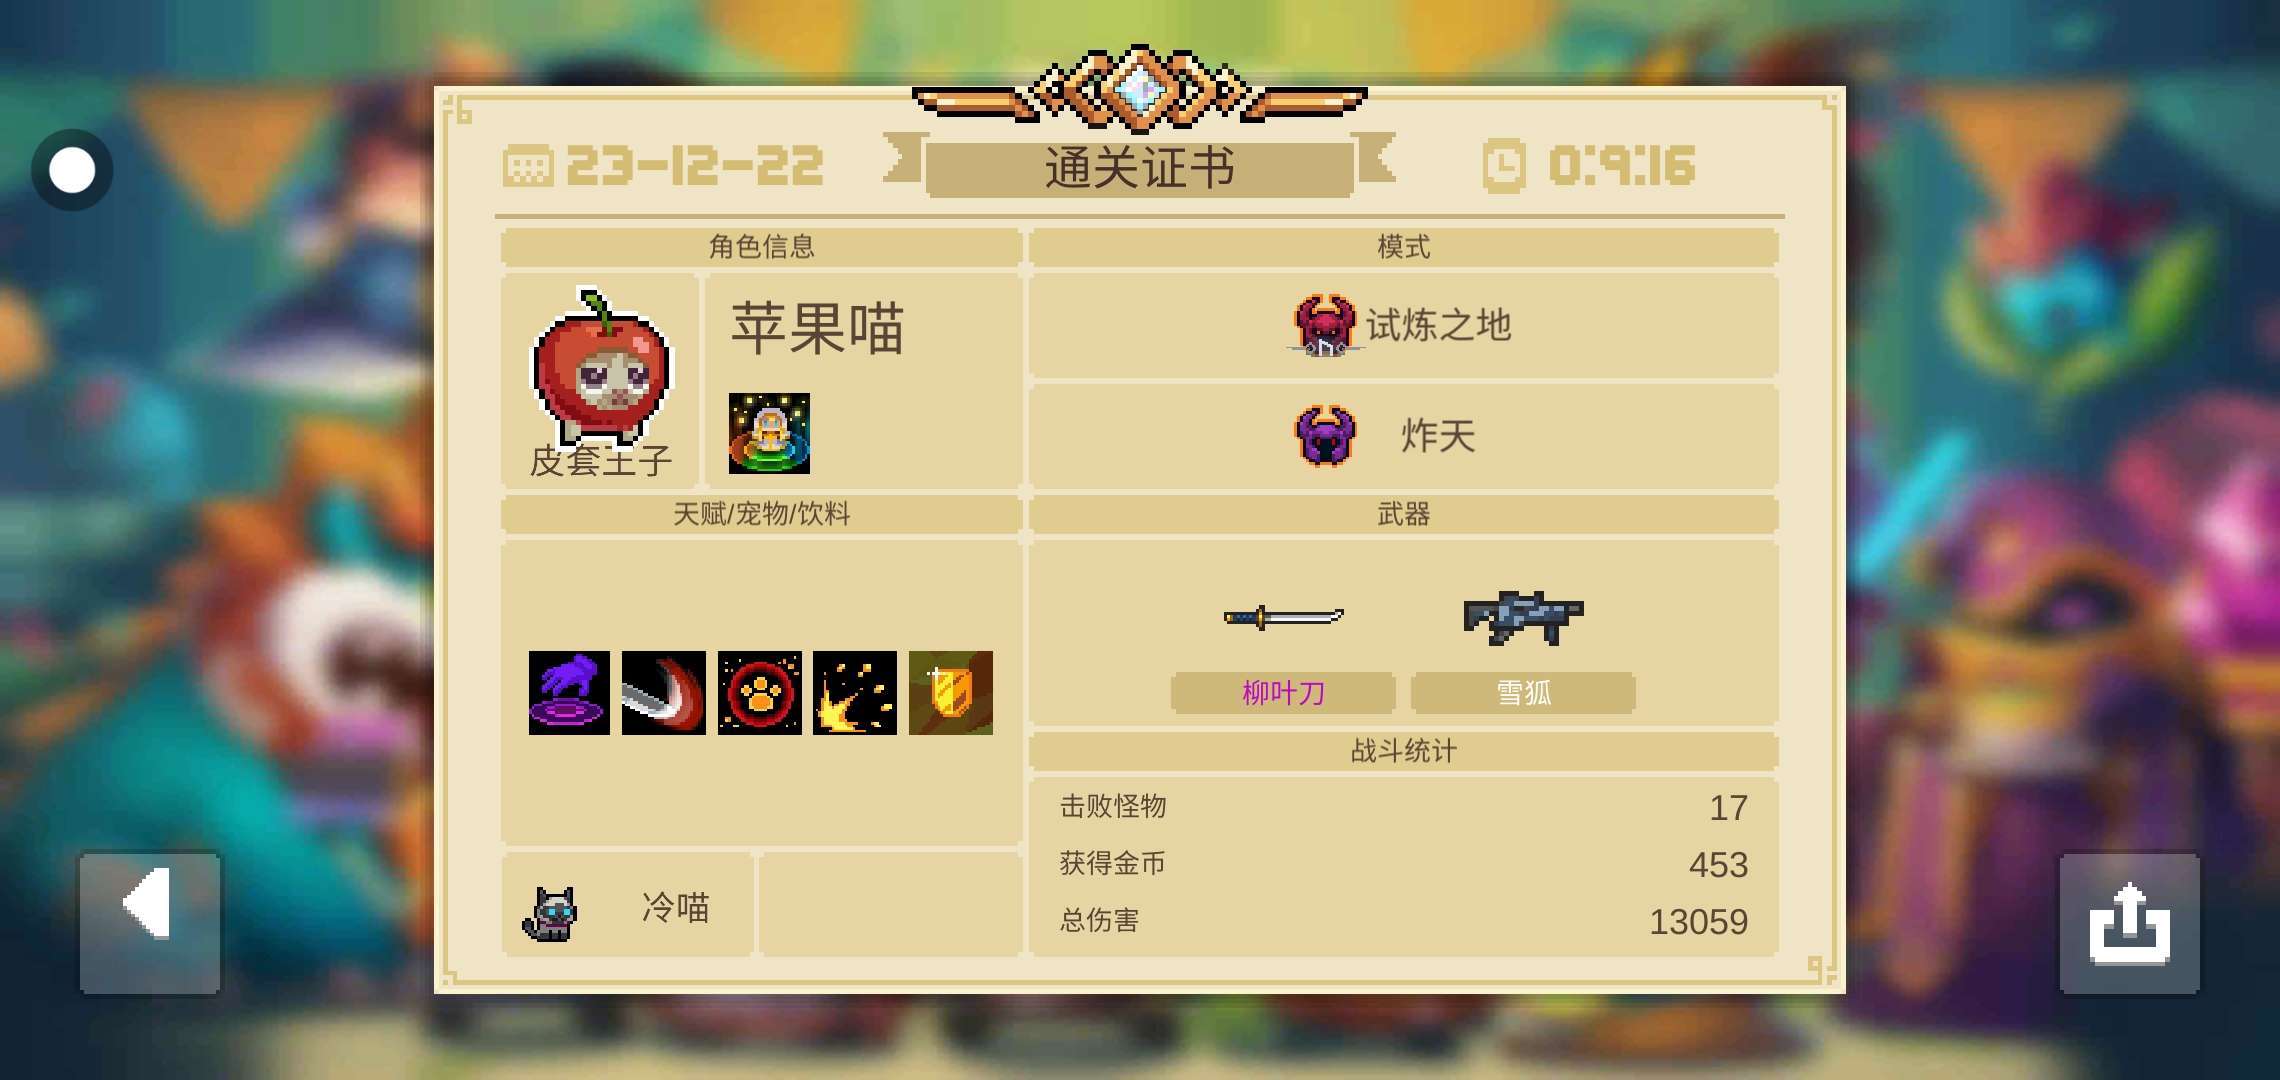Screen dimensions: 2280x1080
Task: Tap the red blade slash talent icon
Action: tap(664, 693)
